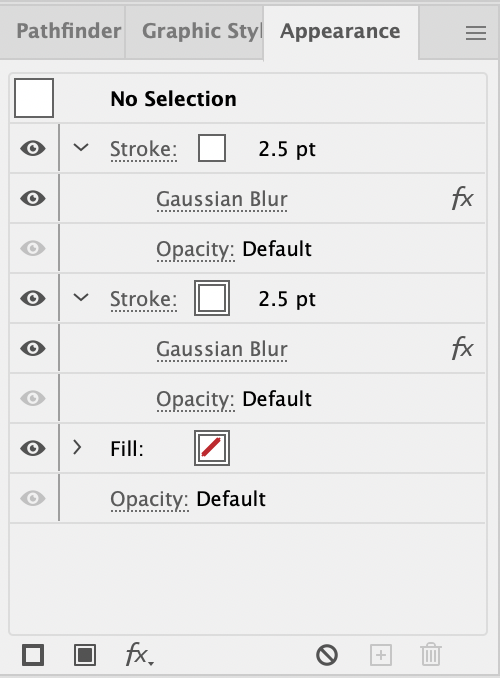Open the Add New Effect fx menu
Screen dimensions: 500x678
(x=139, y=654)
